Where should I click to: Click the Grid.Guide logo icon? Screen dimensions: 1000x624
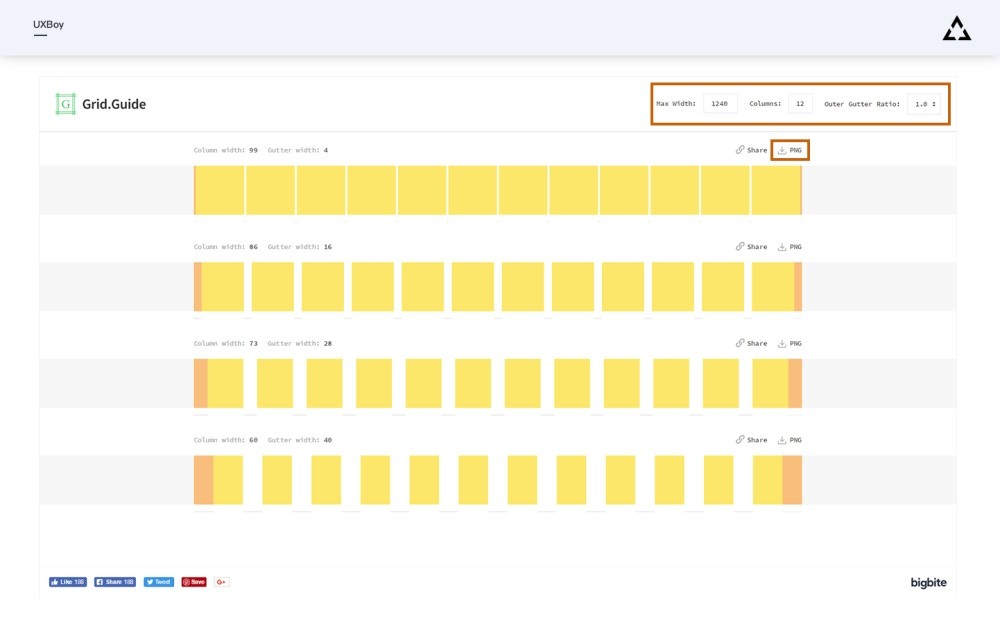(65, 103)
